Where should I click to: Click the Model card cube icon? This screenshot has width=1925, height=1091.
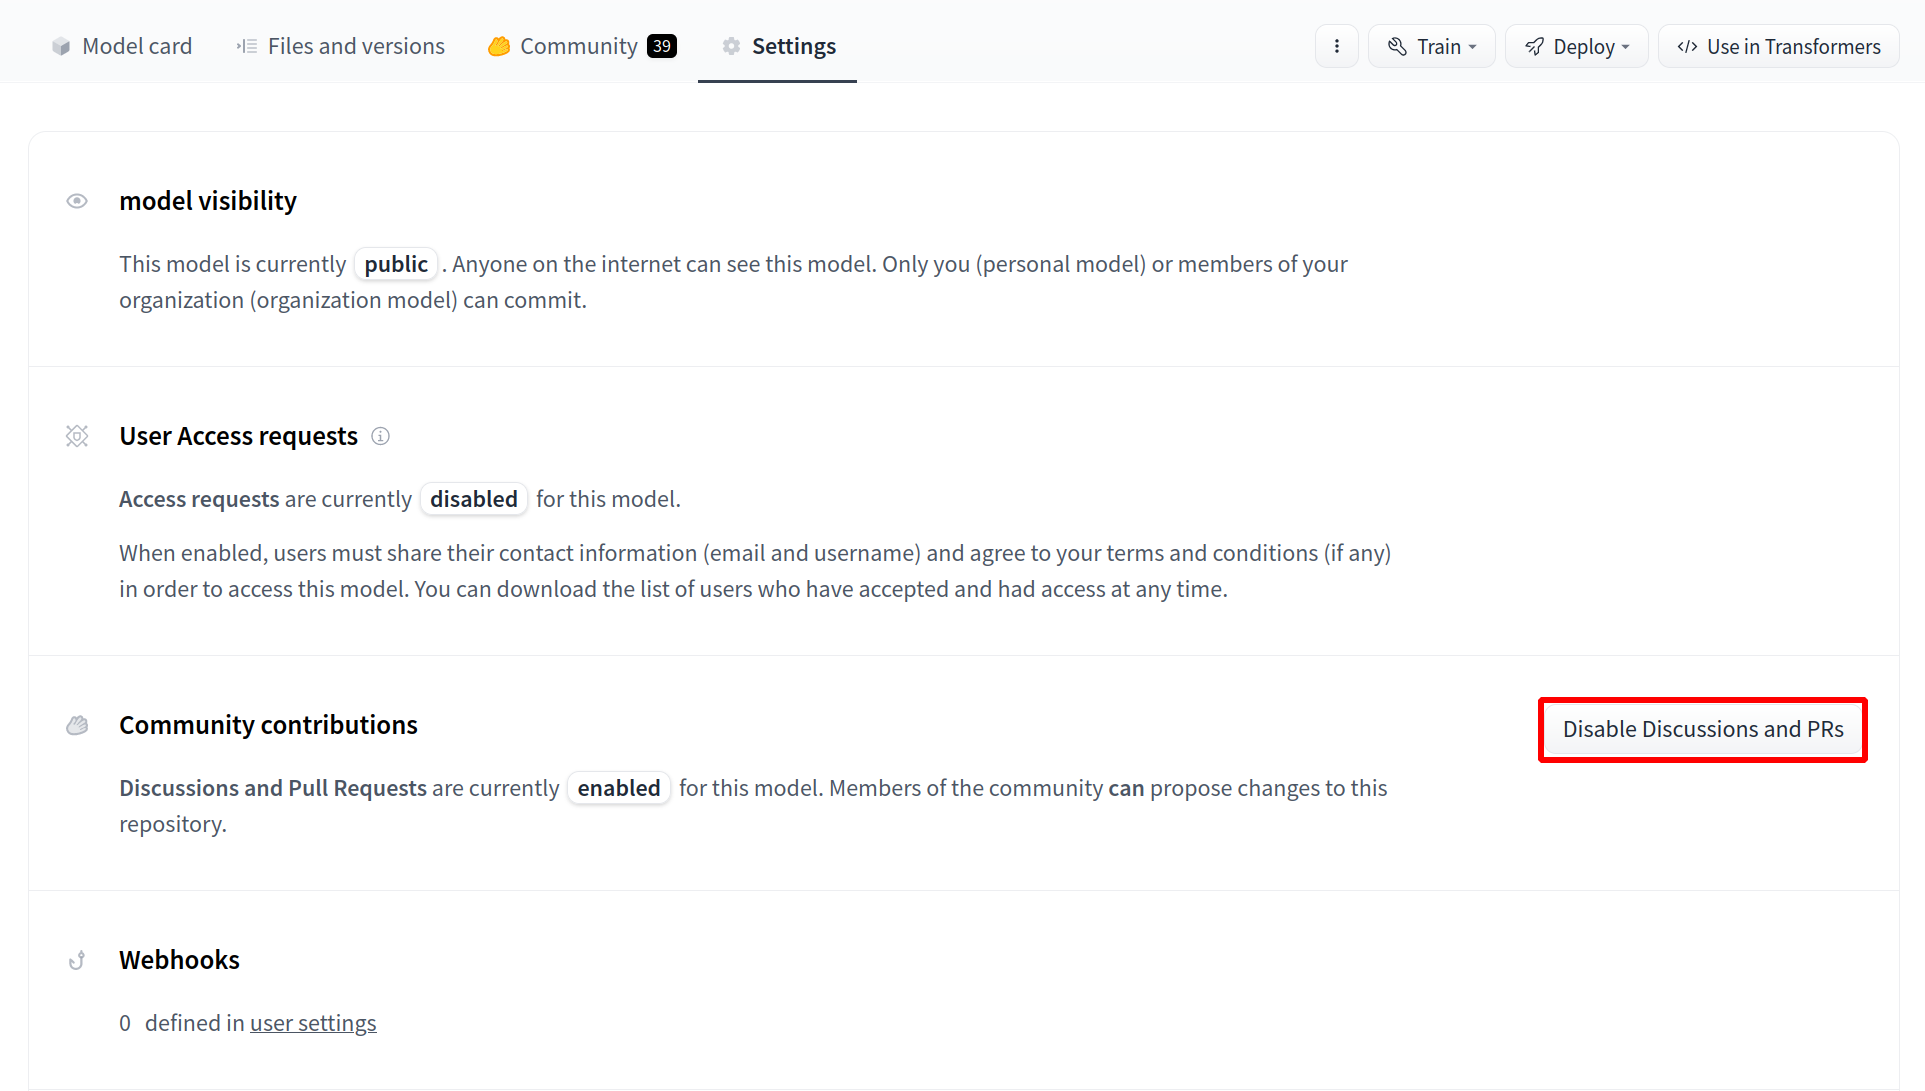click(x=61, y=47)
